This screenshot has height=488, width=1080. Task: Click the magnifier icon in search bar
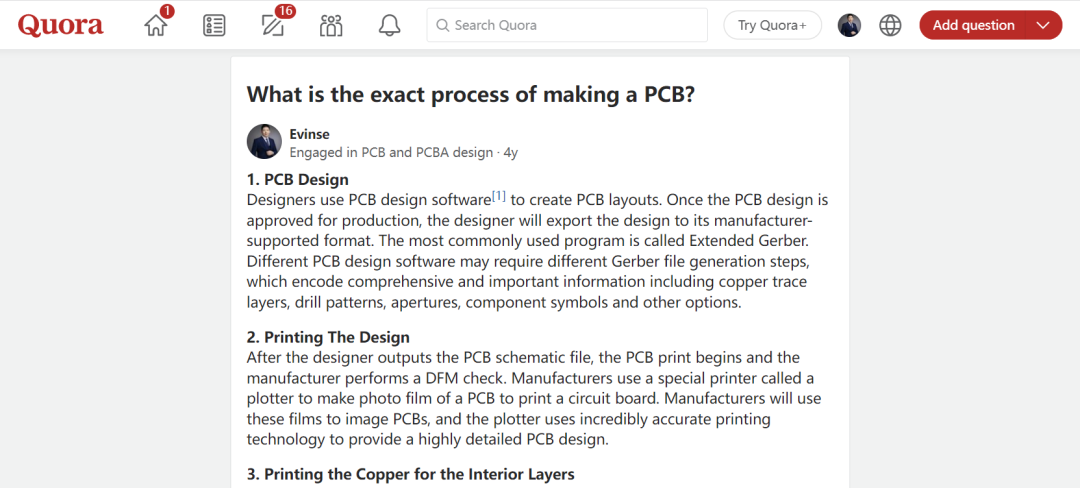click(x=441, y=25)
